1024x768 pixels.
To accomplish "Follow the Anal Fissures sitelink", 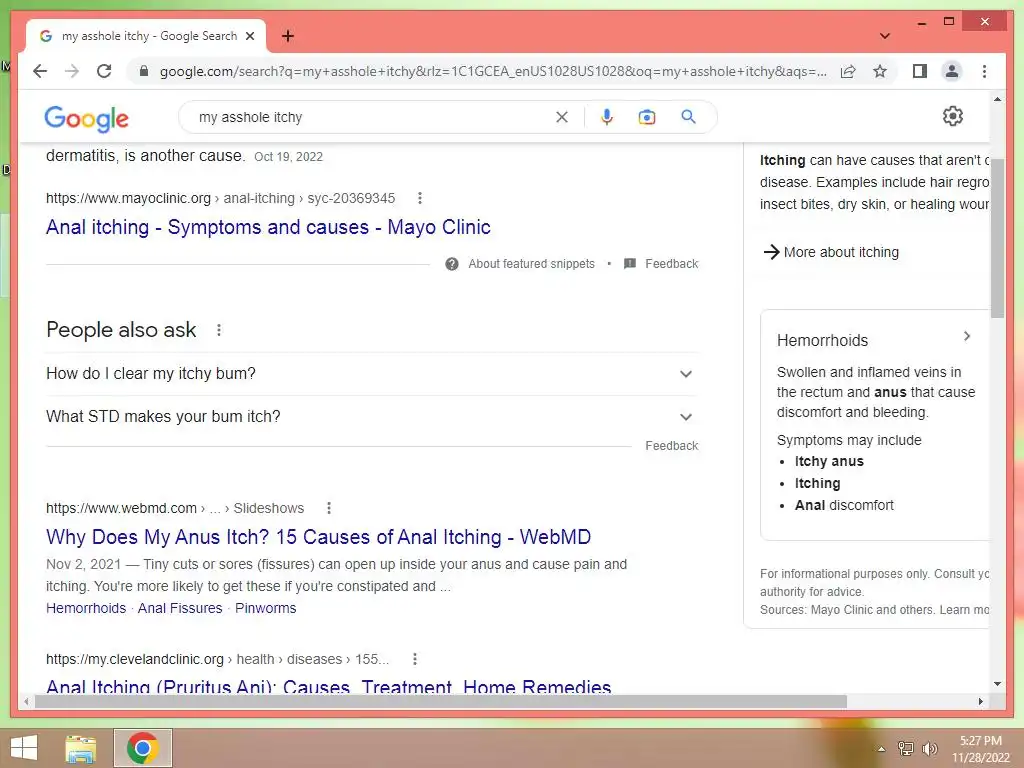I will click(x=180, y=608).
